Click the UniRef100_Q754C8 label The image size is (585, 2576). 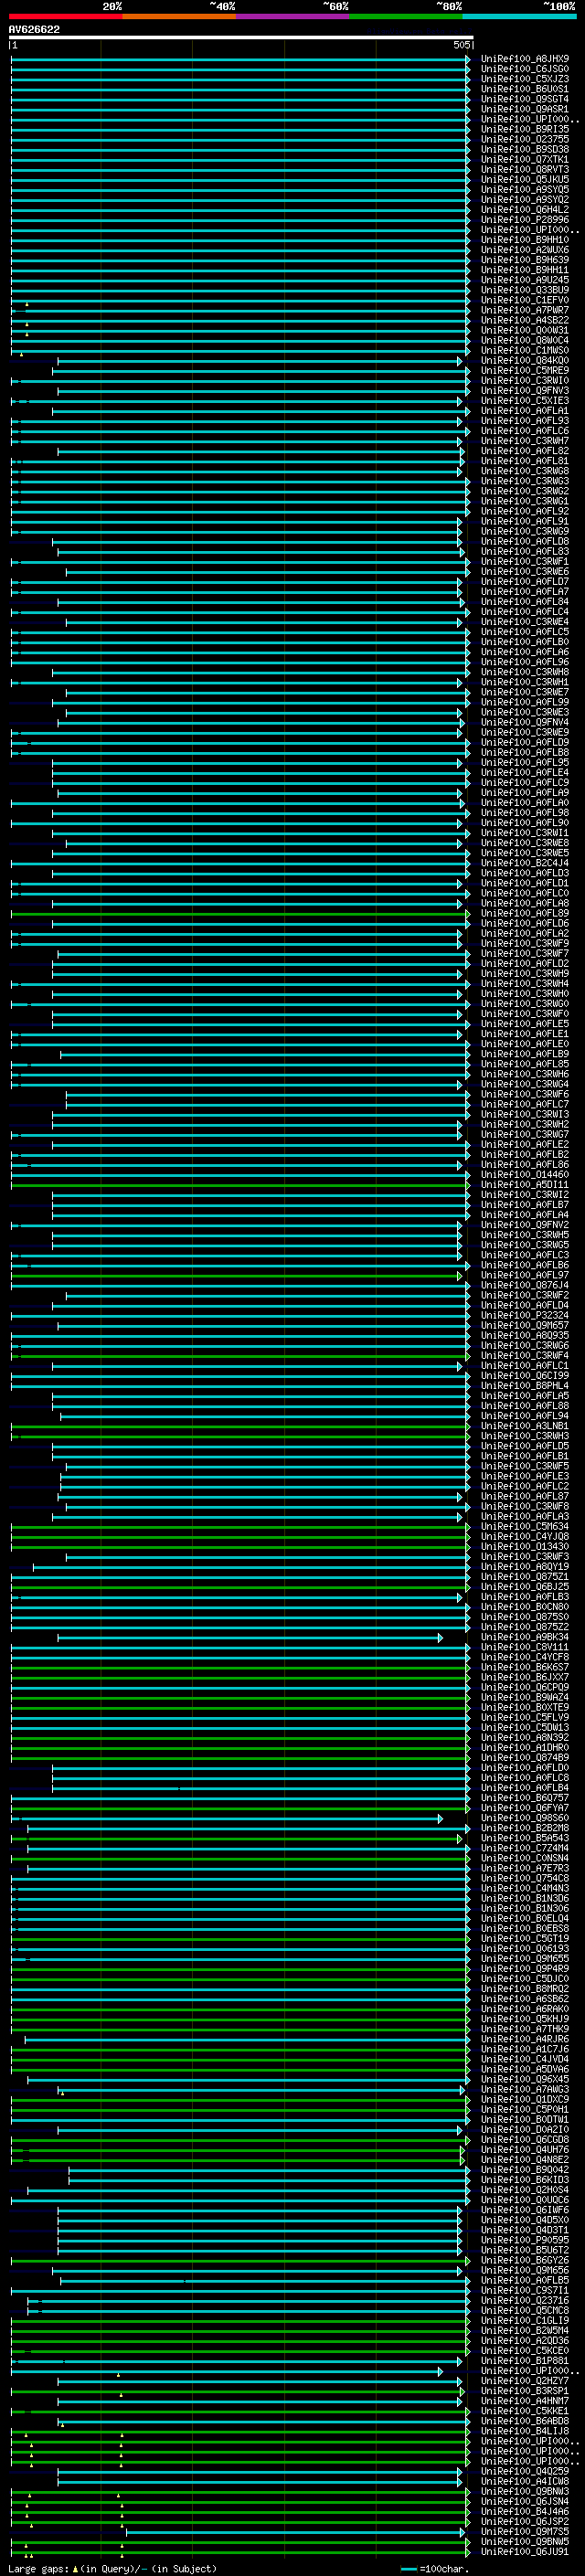pyautogui.click(x=525, y=1878)
